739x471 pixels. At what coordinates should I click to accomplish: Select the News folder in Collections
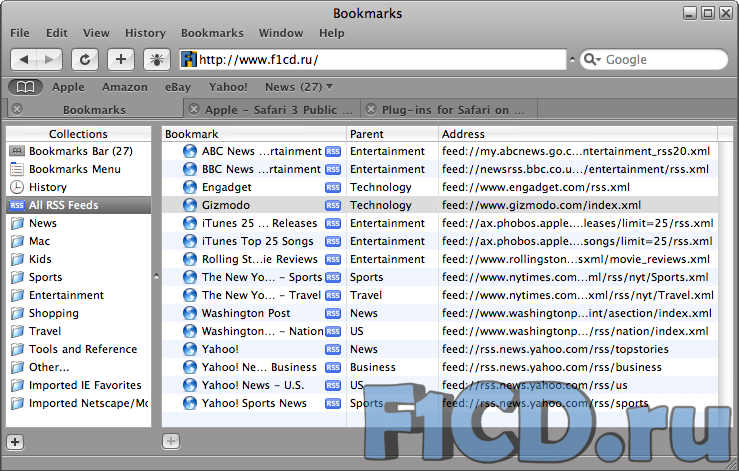click(x=79, y=223)
